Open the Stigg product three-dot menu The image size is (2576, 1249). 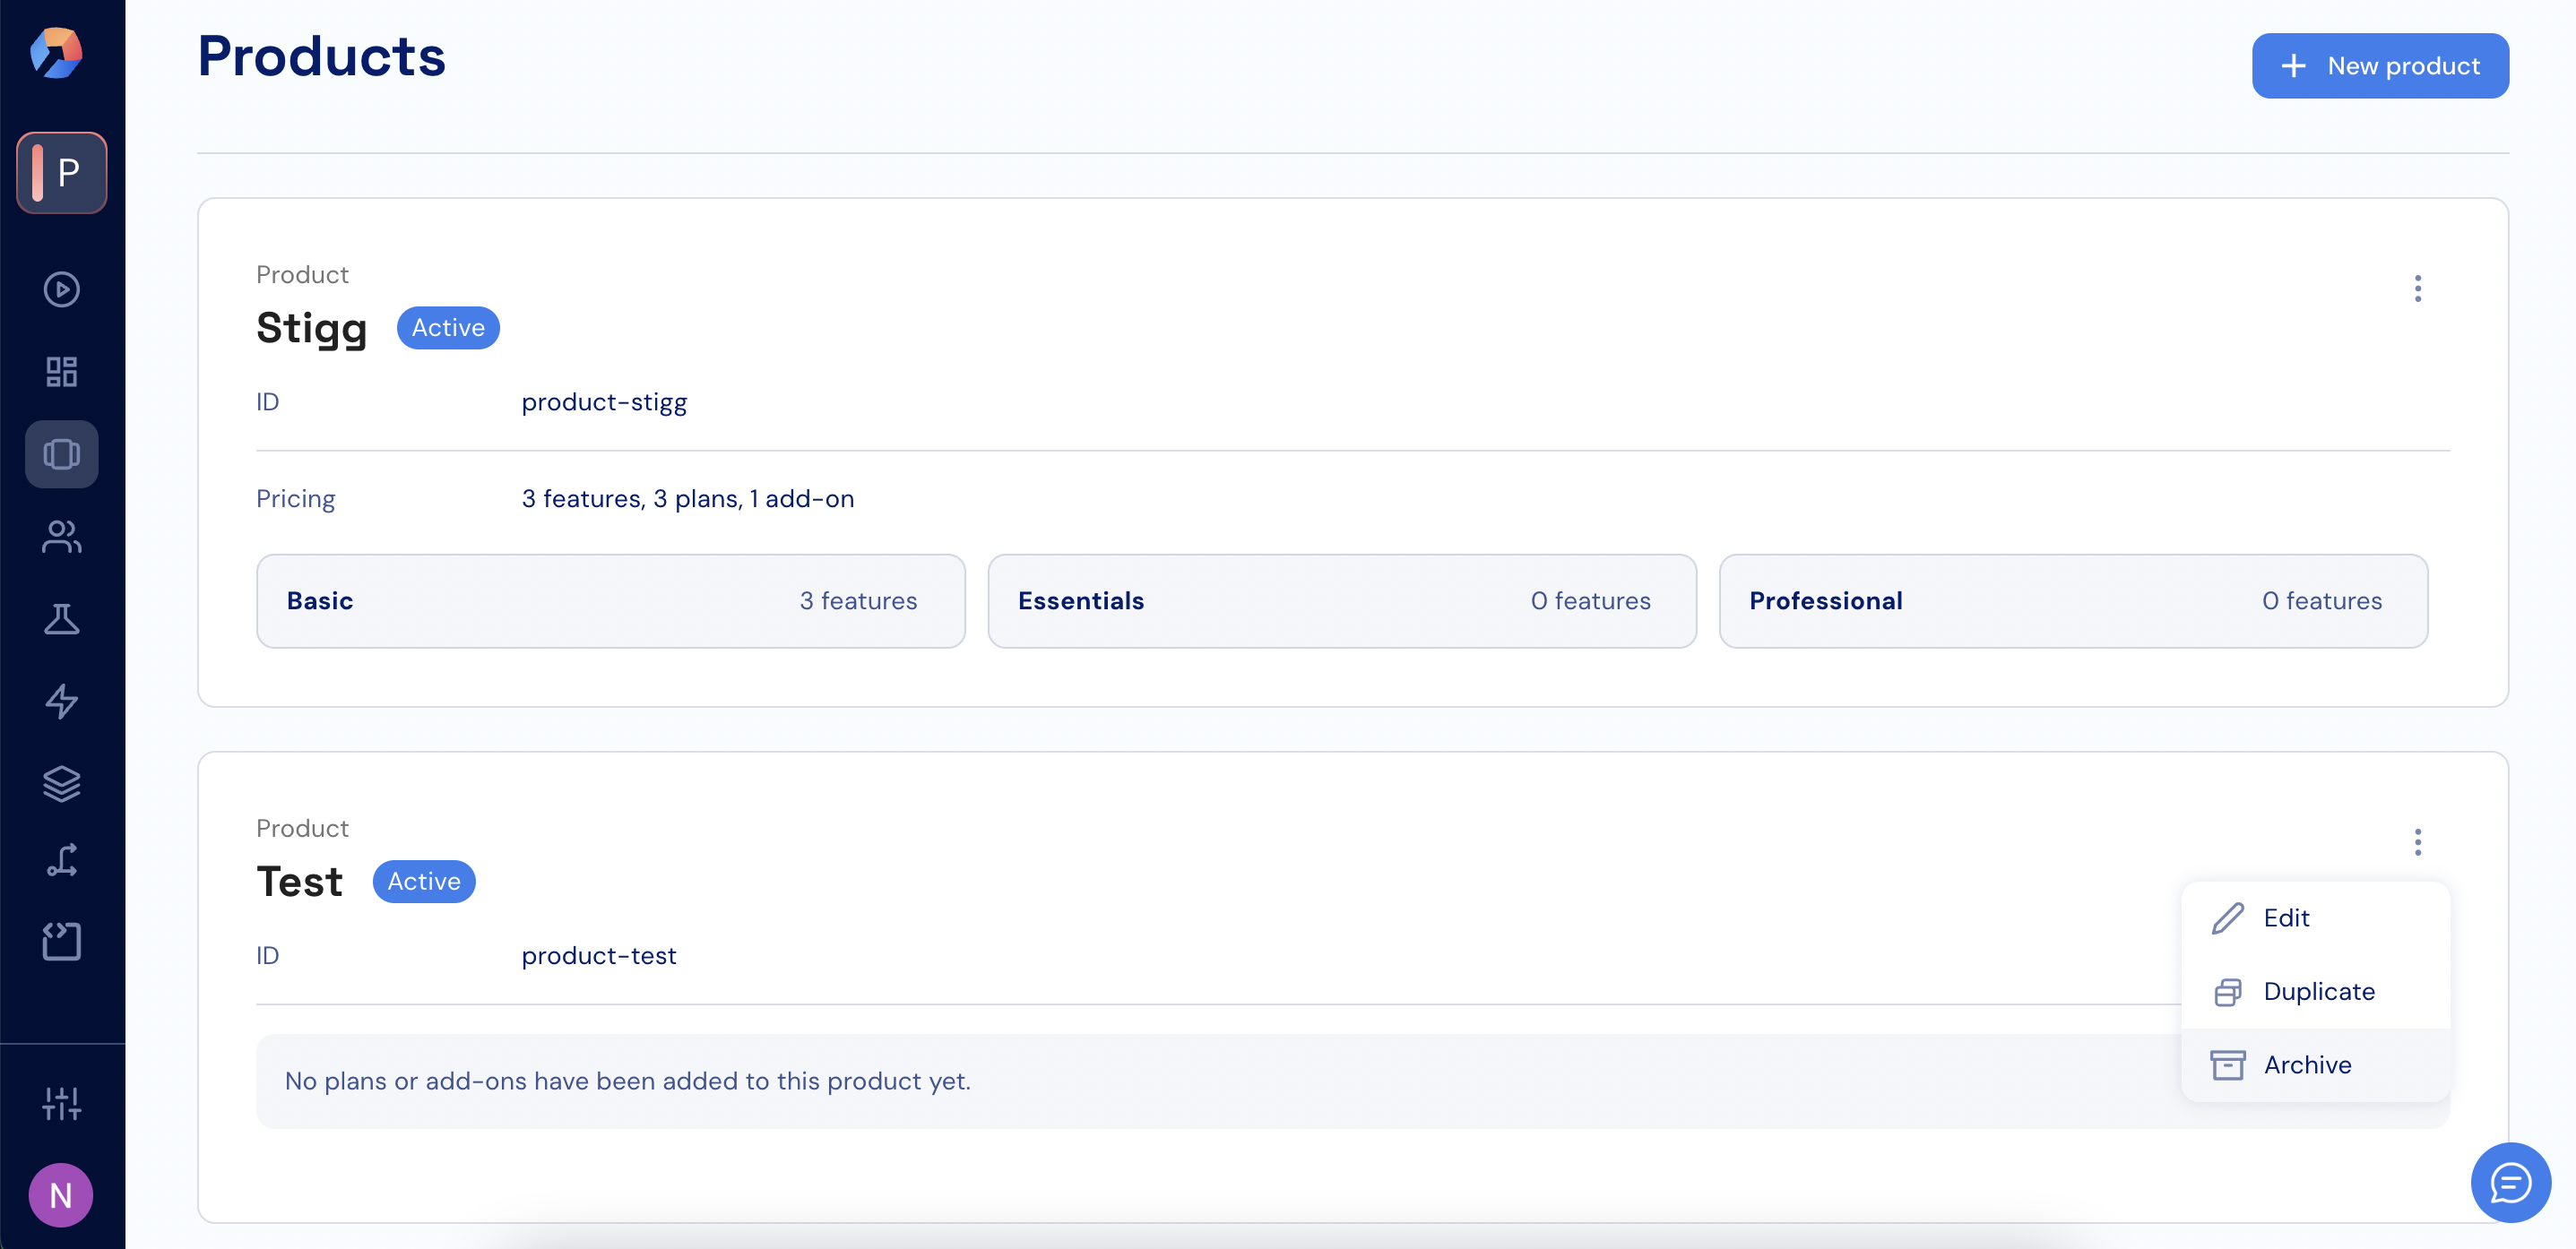coord(2417,289)
